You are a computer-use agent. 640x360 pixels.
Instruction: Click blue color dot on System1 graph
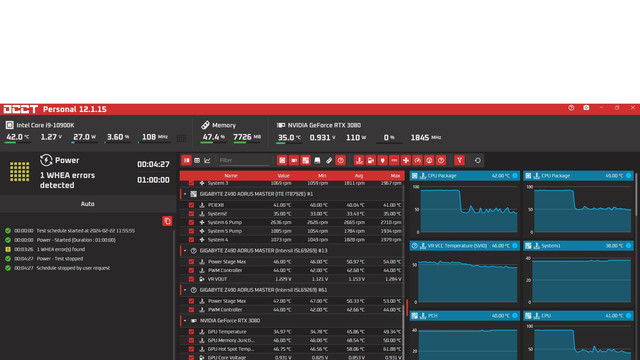tap(629, 246)
